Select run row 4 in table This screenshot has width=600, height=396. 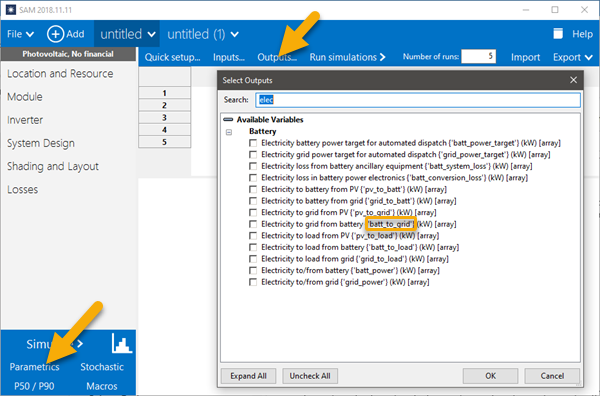click(x=165, y=130)
